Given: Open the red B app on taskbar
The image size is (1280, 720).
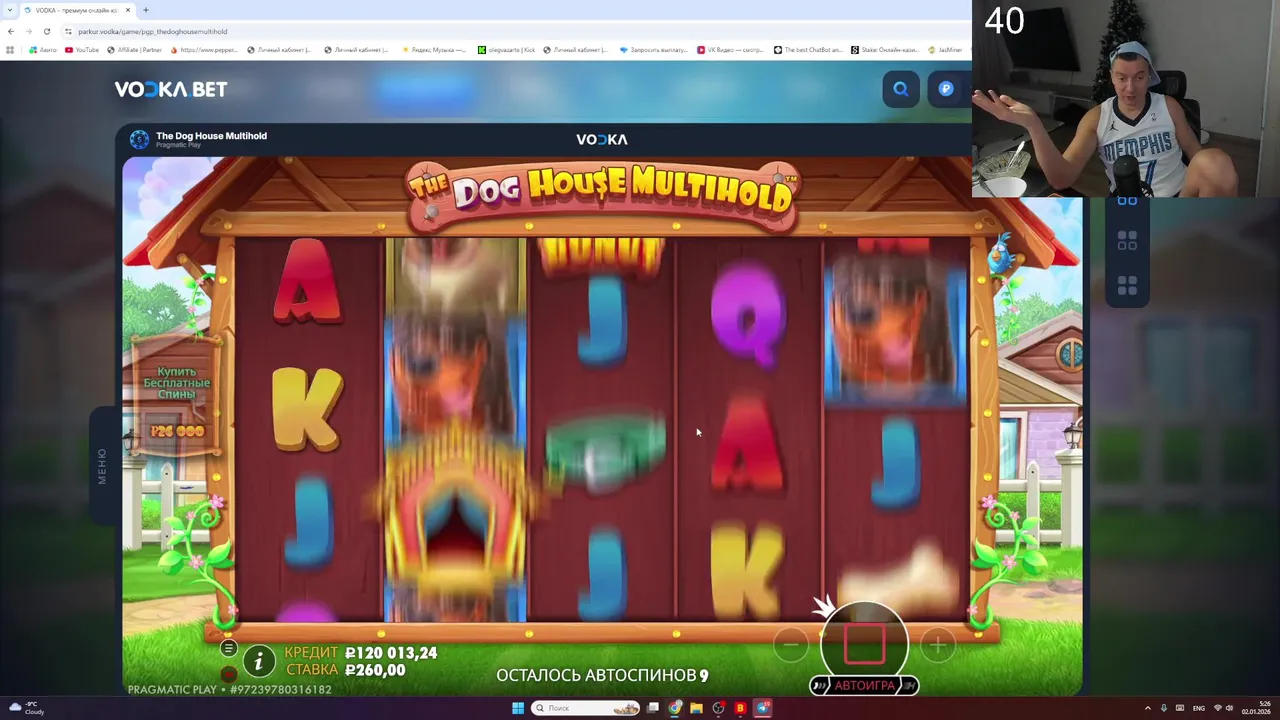Looking at the screenshot, I should point(740,708).
